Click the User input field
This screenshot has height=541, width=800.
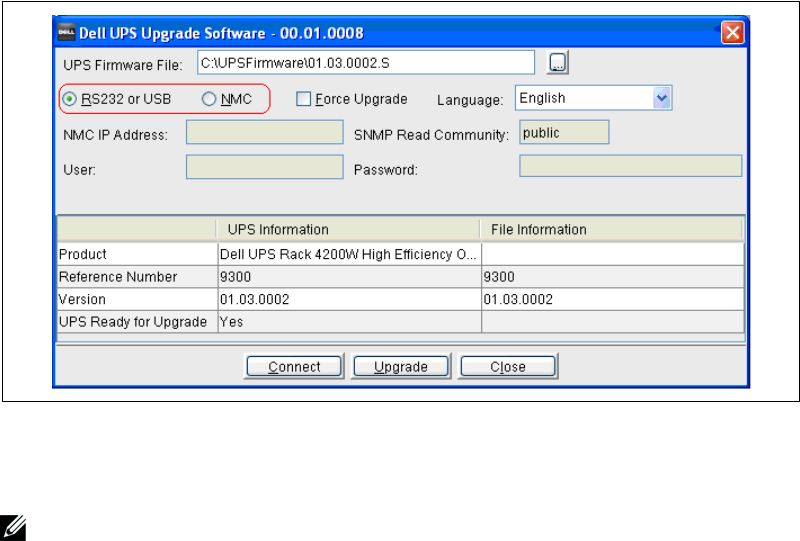pos(264,167)
